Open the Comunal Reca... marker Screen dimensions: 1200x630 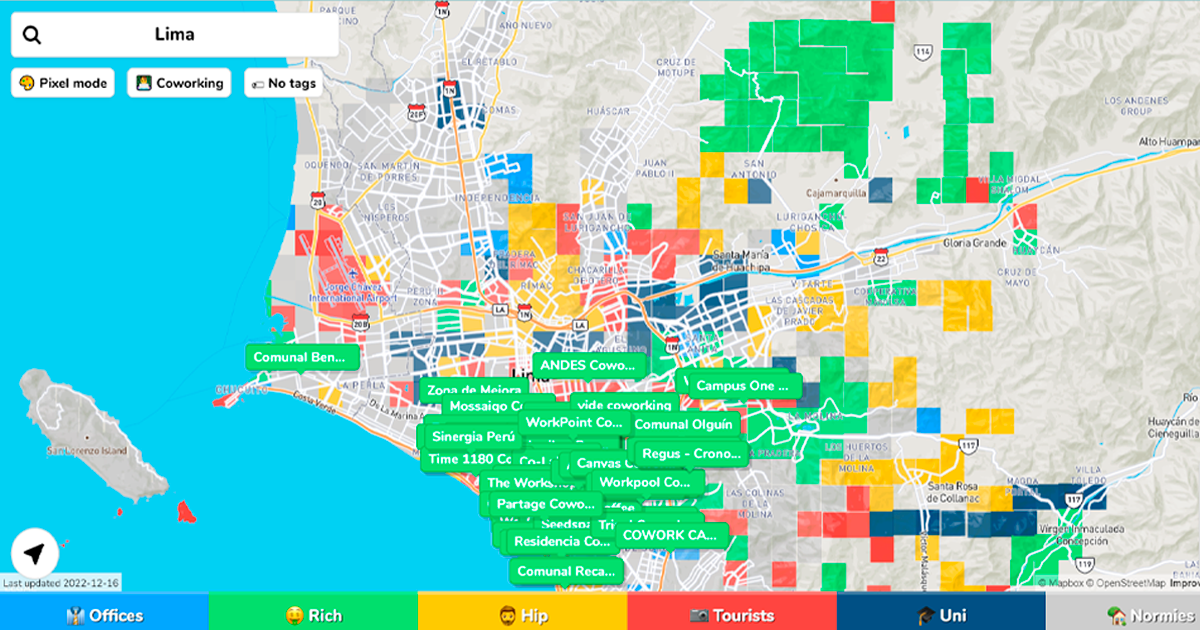(x=566, y=572)
